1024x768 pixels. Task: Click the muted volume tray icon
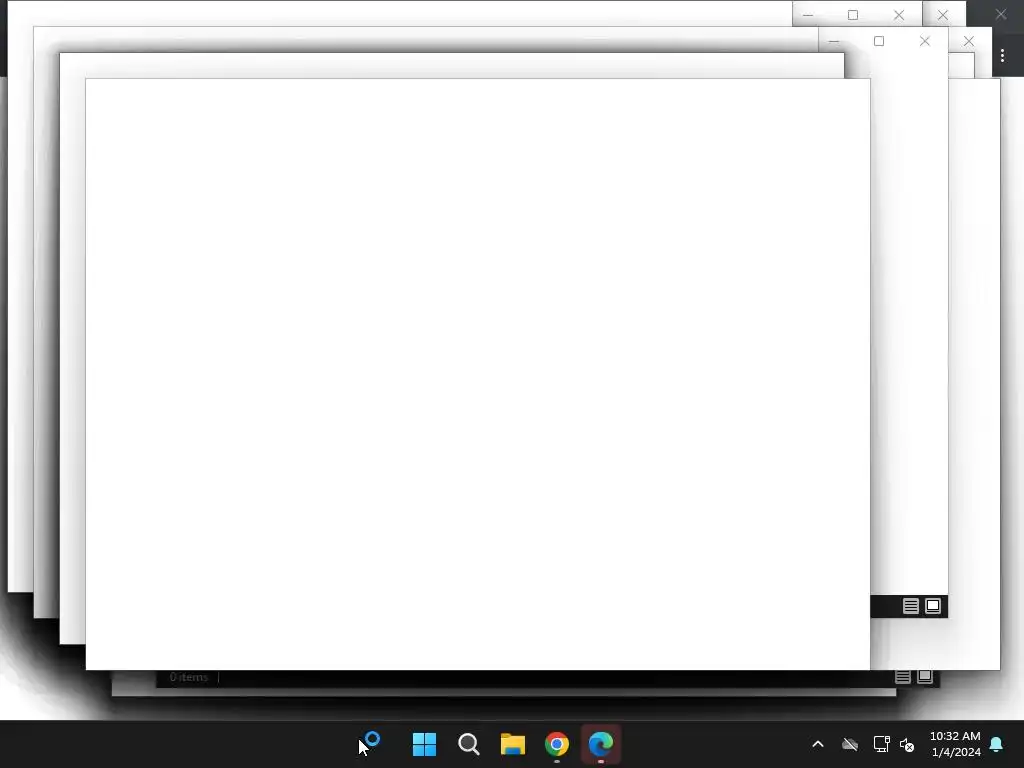(907, 744)
